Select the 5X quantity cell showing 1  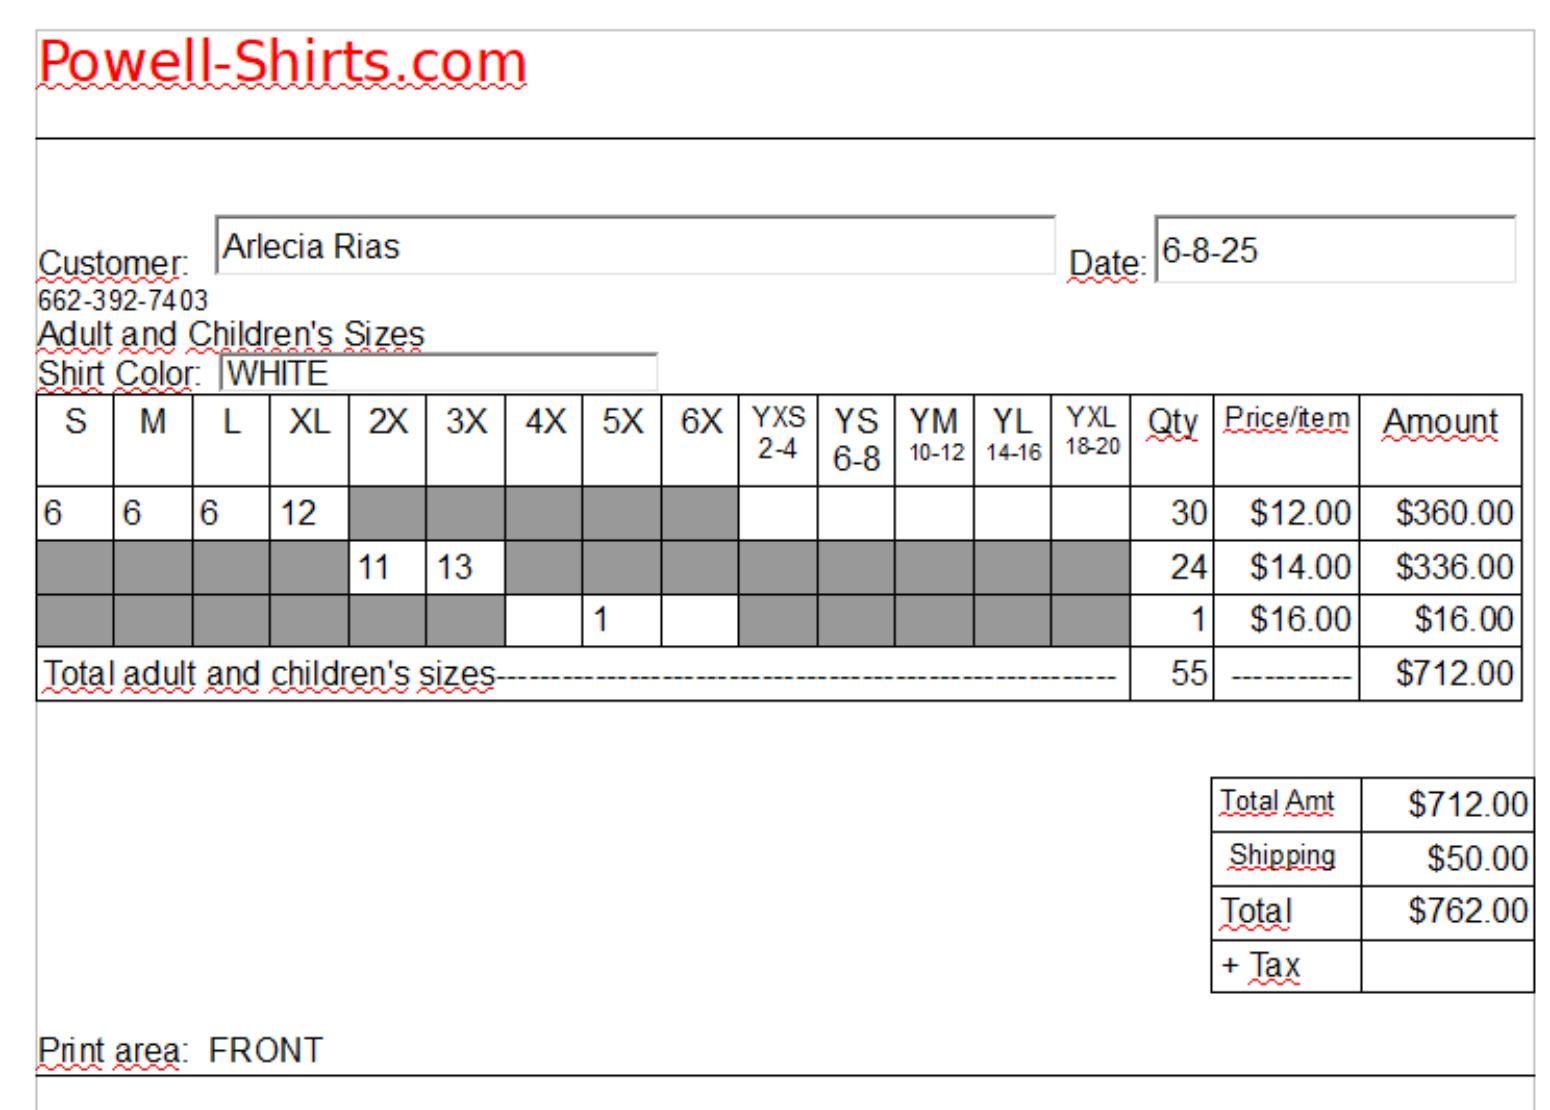(621, 620)
